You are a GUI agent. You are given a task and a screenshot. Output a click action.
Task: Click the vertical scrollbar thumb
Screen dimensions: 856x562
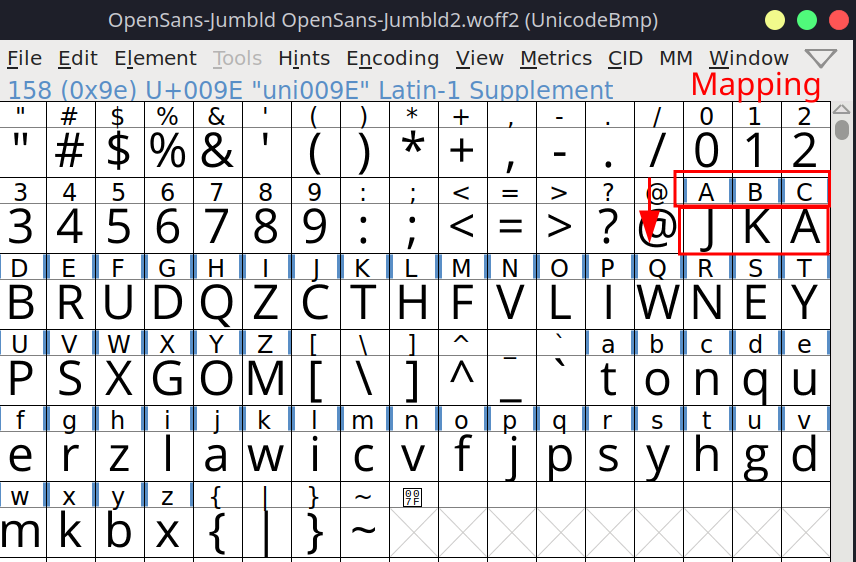(842, 129)
